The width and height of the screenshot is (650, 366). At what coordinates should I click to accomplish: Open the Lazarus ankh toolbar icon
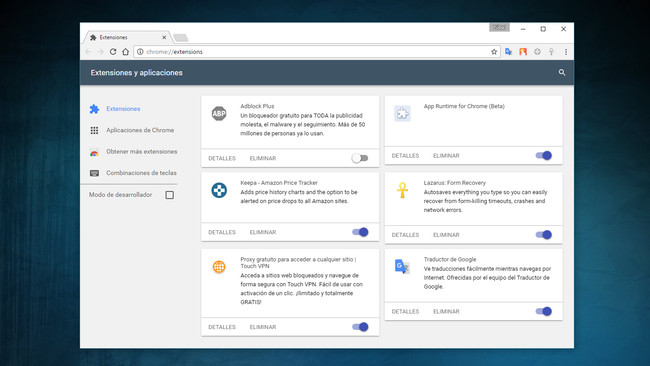[551, 52]
